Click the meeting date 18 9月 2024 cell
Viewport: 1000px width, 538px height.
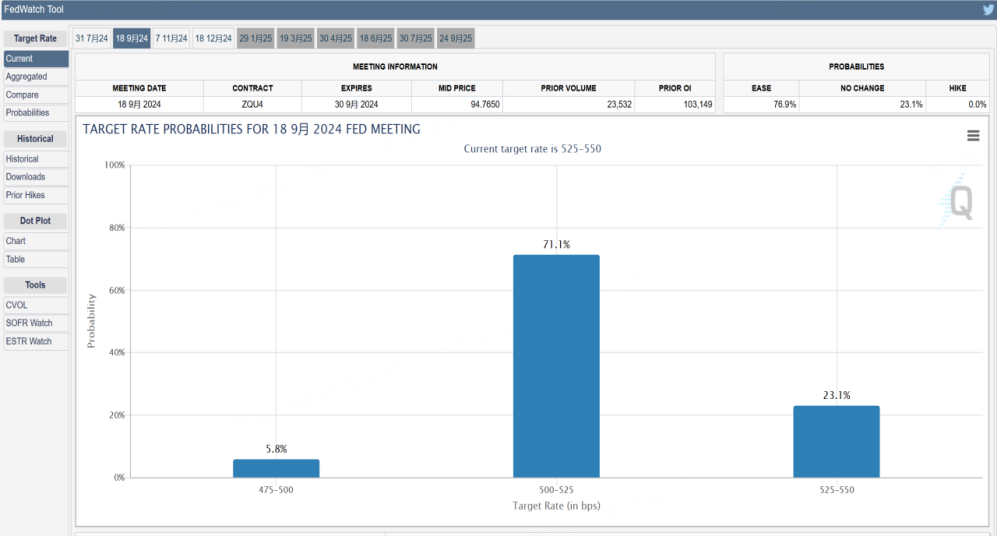tap(140, 105)
